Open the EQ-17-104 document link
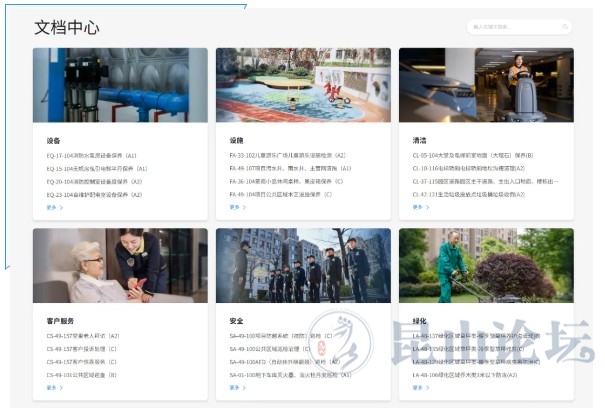 click(x=96, y=156)
